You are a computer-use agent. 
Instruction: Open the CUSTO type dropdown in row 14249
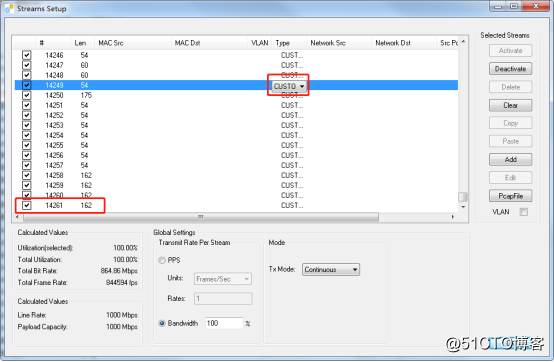click(x=289, y=86)
